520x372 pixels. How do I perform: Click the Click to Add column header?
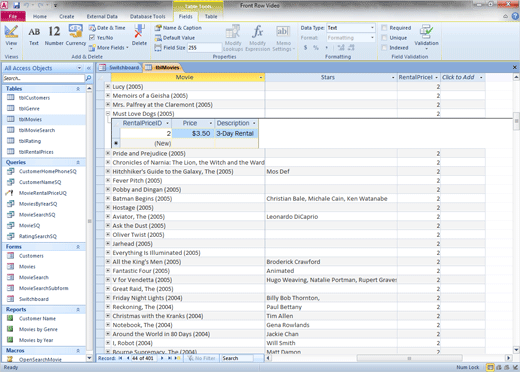pyautogui.click(x=462, y=77)
